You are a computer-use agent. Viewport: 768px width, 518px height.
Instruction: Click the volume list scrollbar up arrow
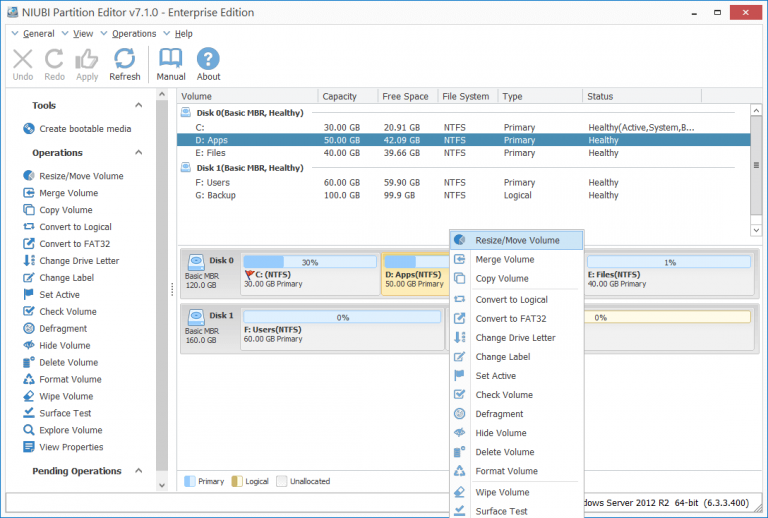(756, 111)
